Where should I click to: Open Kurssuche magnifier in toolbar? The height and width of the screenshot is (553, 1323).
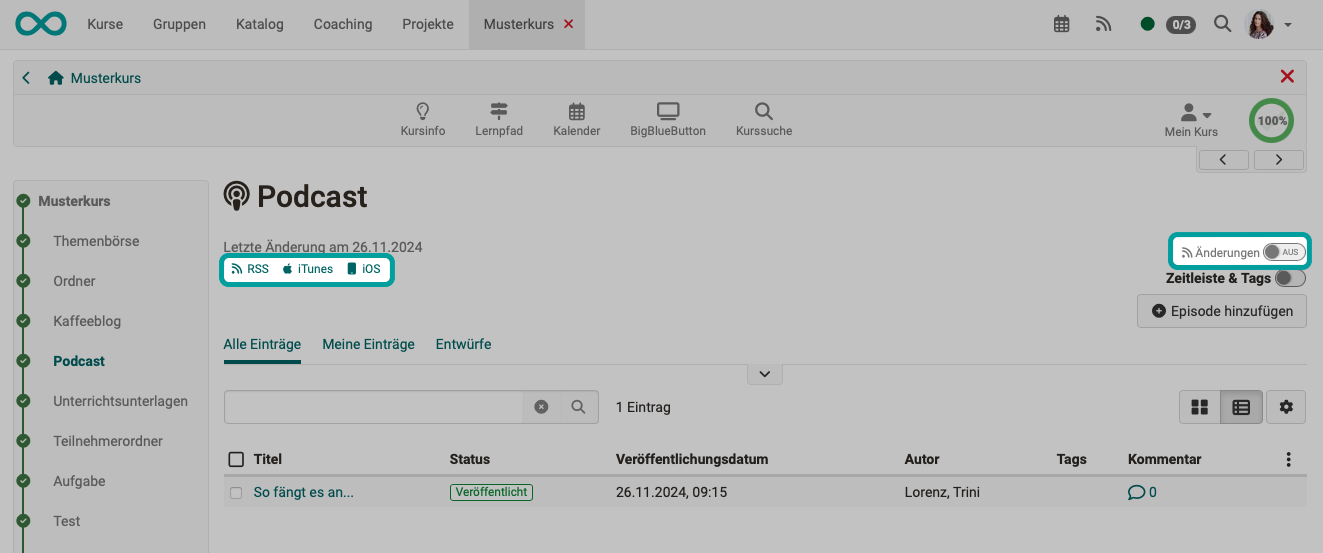pyautogui.click(x=763, y=112)
